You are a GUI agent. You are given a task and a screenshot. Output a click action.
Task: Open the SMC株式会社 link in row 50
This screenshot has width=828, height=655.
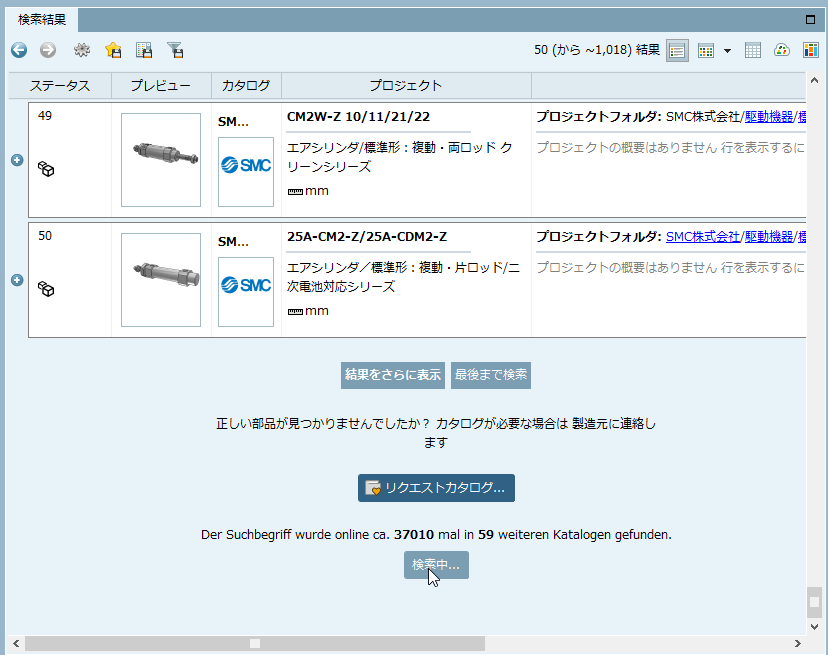click(x=703, y=237)
